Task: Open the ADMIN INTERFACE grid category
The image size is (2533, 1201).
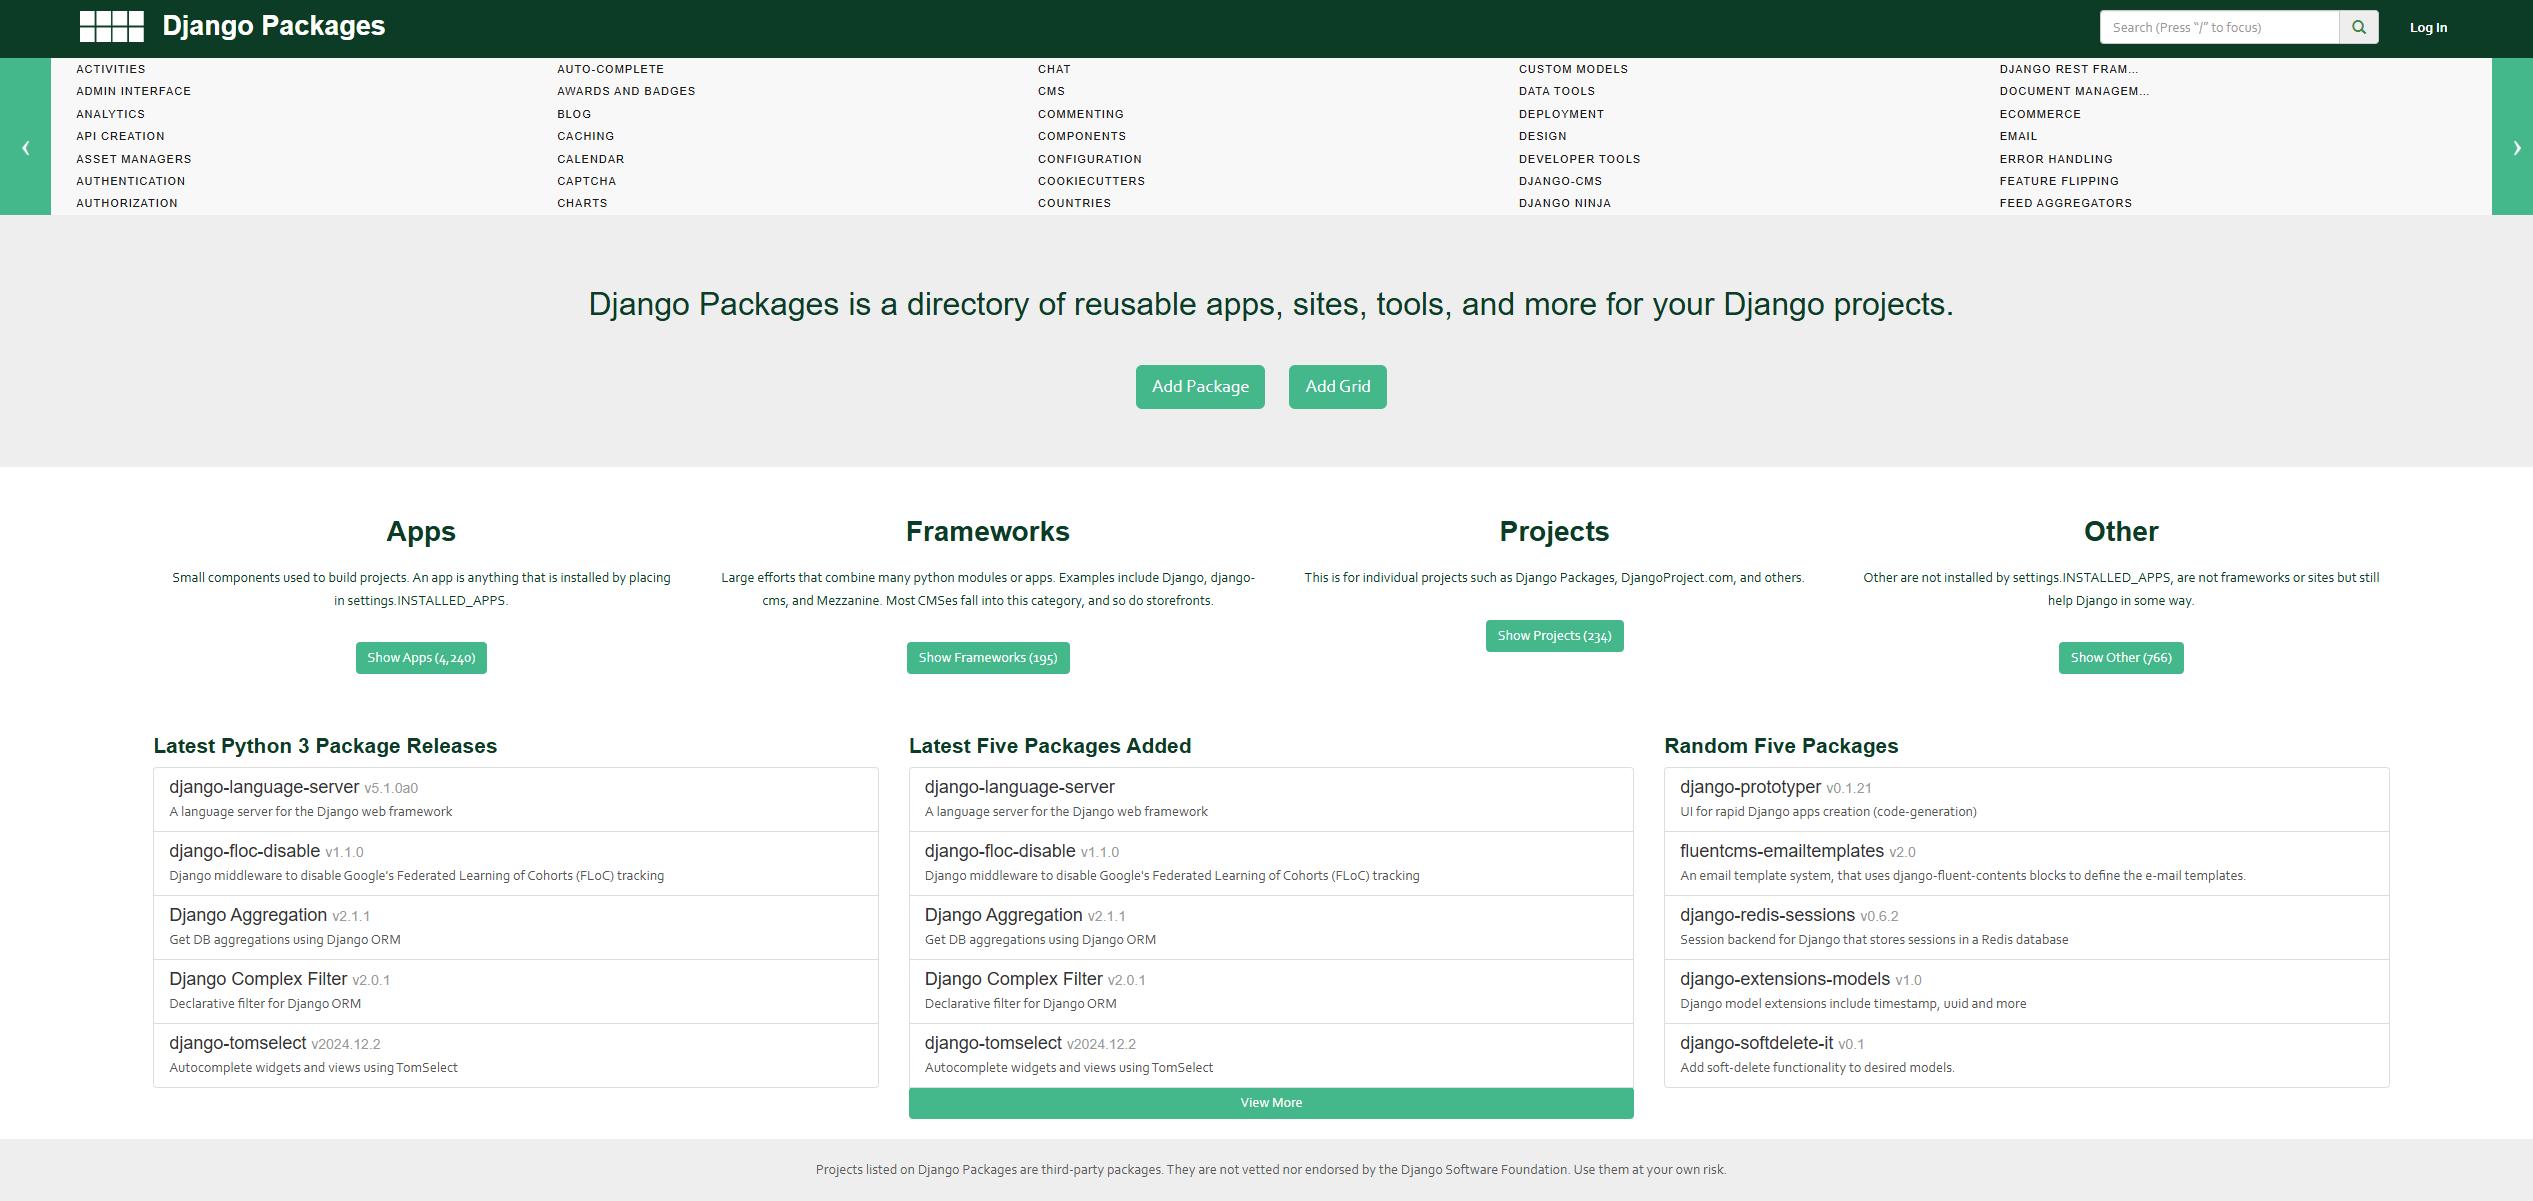Action: pyautogui.click(x=134, y=91)
